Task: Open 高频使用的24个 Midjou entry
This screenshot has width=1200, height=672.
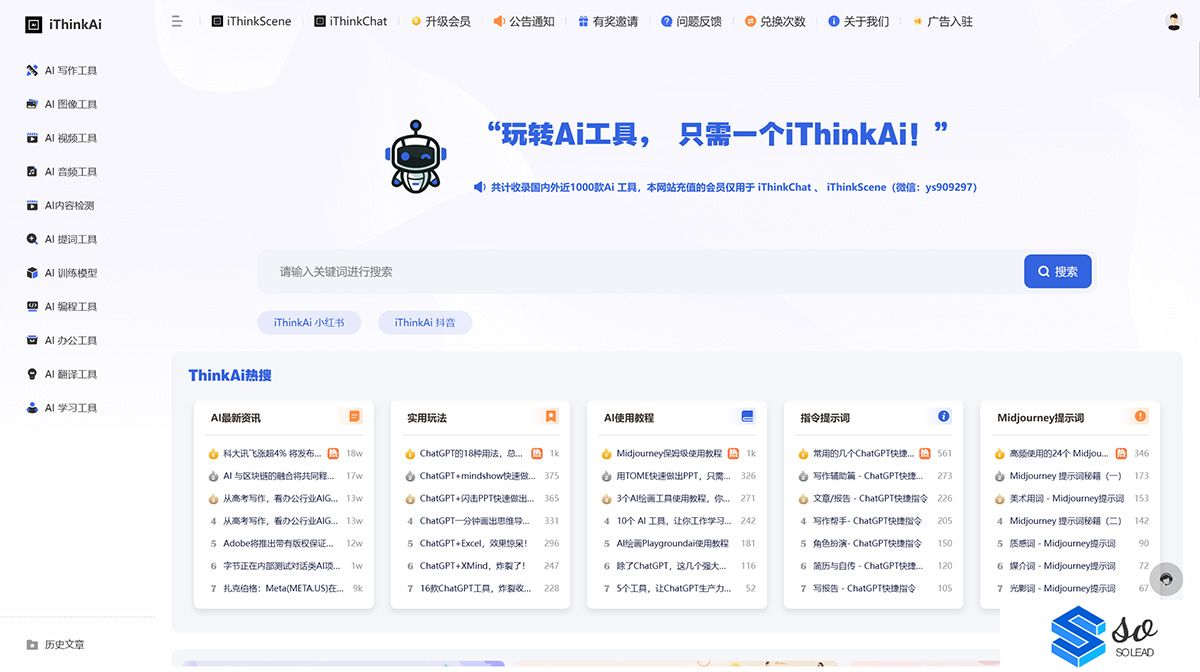Action: coord(1059,453)
